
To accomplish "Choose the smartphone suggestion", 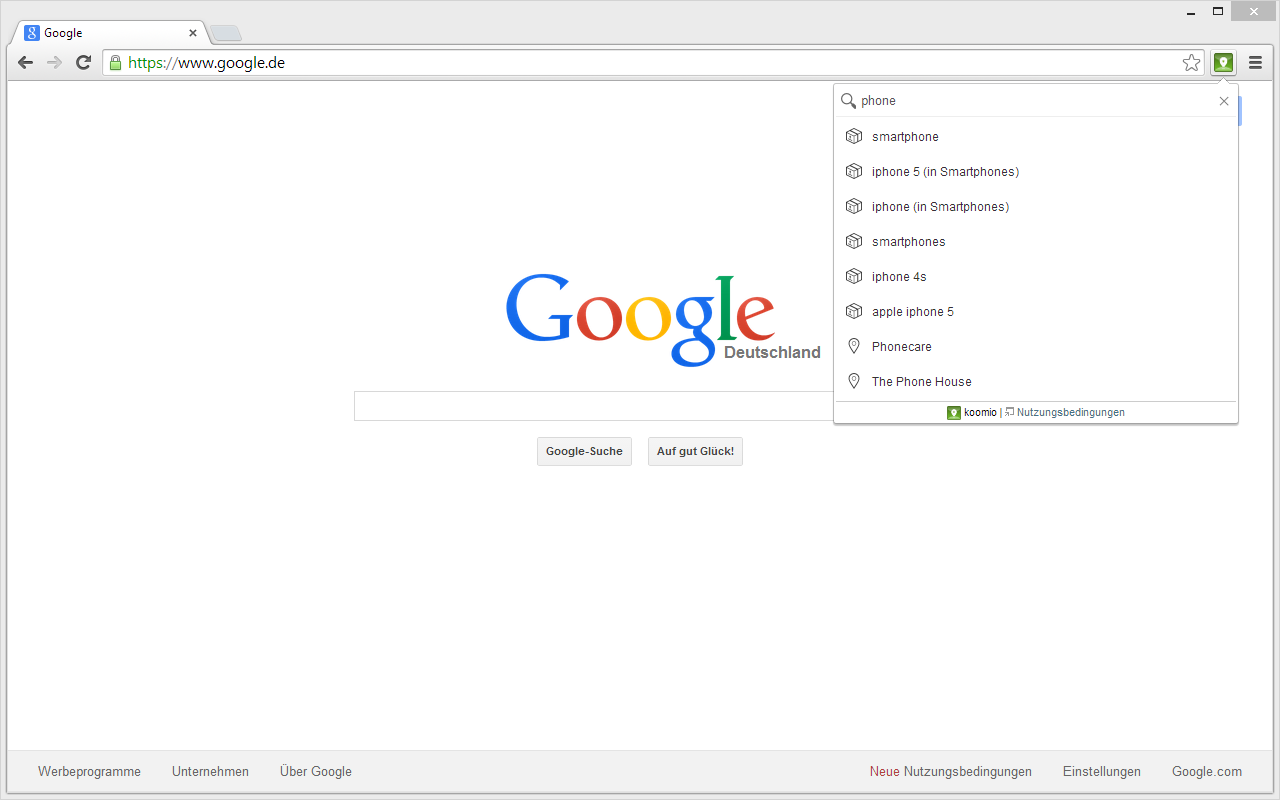I will [x=1036, y=136].
